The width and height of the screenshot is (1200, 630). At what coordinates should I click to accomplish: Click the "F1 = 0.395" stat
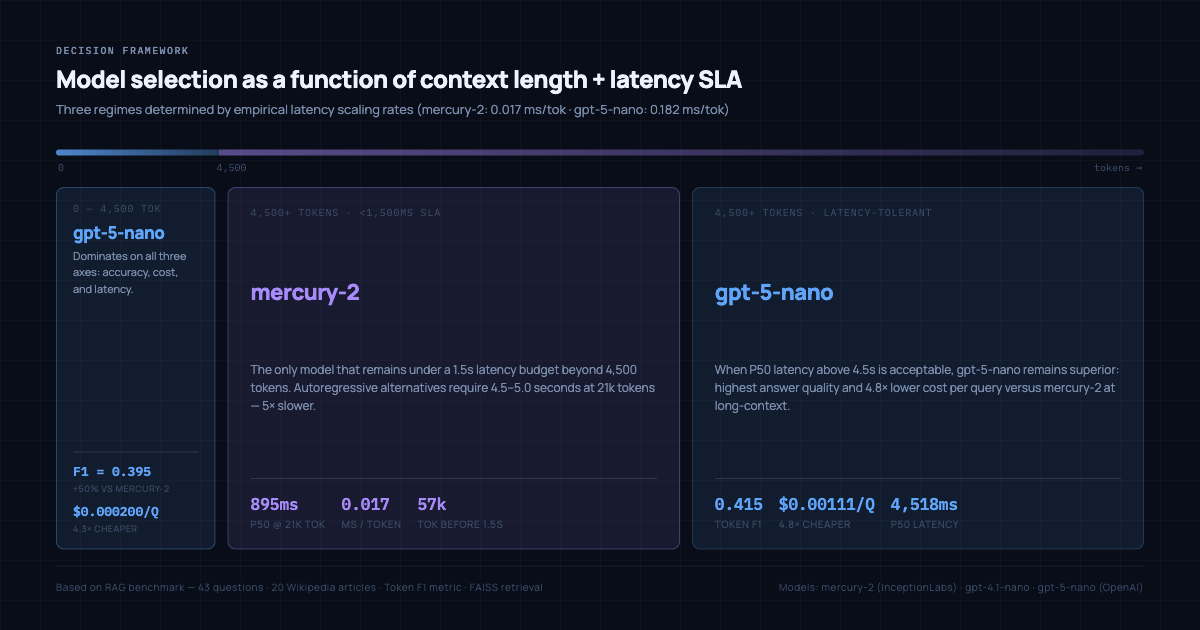click(112, 471)
